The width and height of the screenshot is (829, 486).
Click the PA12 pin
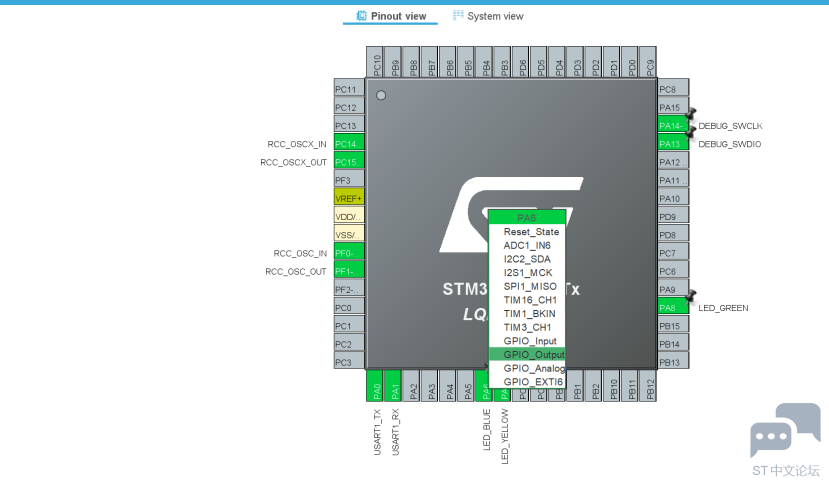[674, 162]
